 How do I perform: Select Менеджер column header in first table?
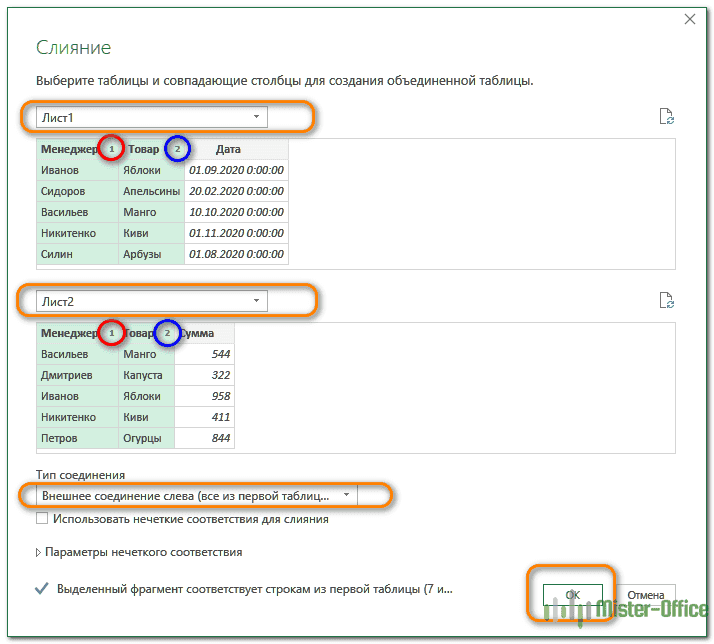(68, 149)
